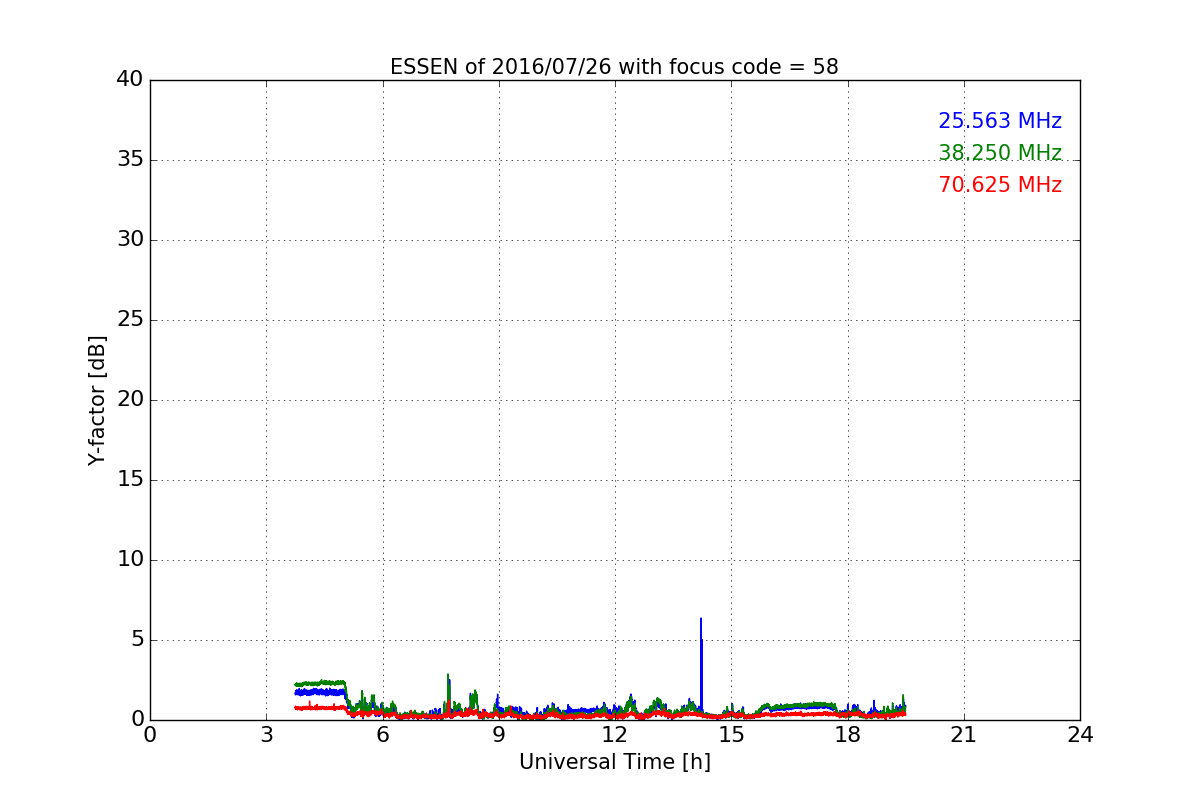Select the red '70.625 MHz' legend label
Image resolution: width=1200 pixels, height=800 pixels.
pyautogui.click(x=1000, y=185)
